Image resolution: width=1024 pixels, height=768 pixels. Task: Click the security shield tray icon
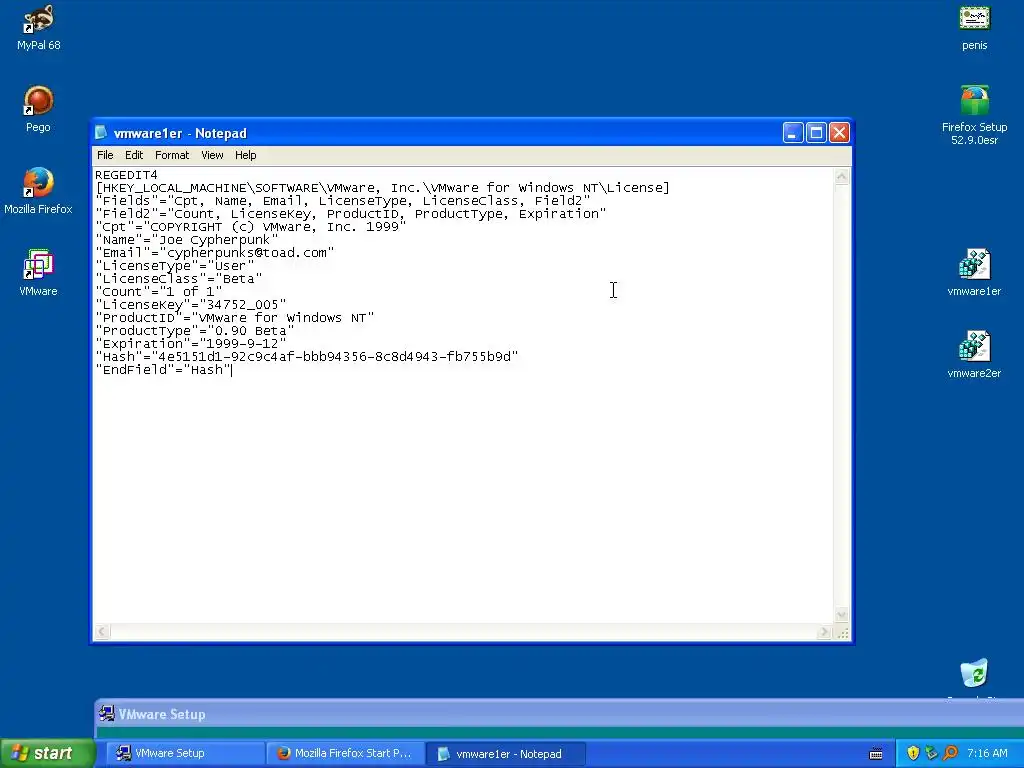tap(913, 753)
